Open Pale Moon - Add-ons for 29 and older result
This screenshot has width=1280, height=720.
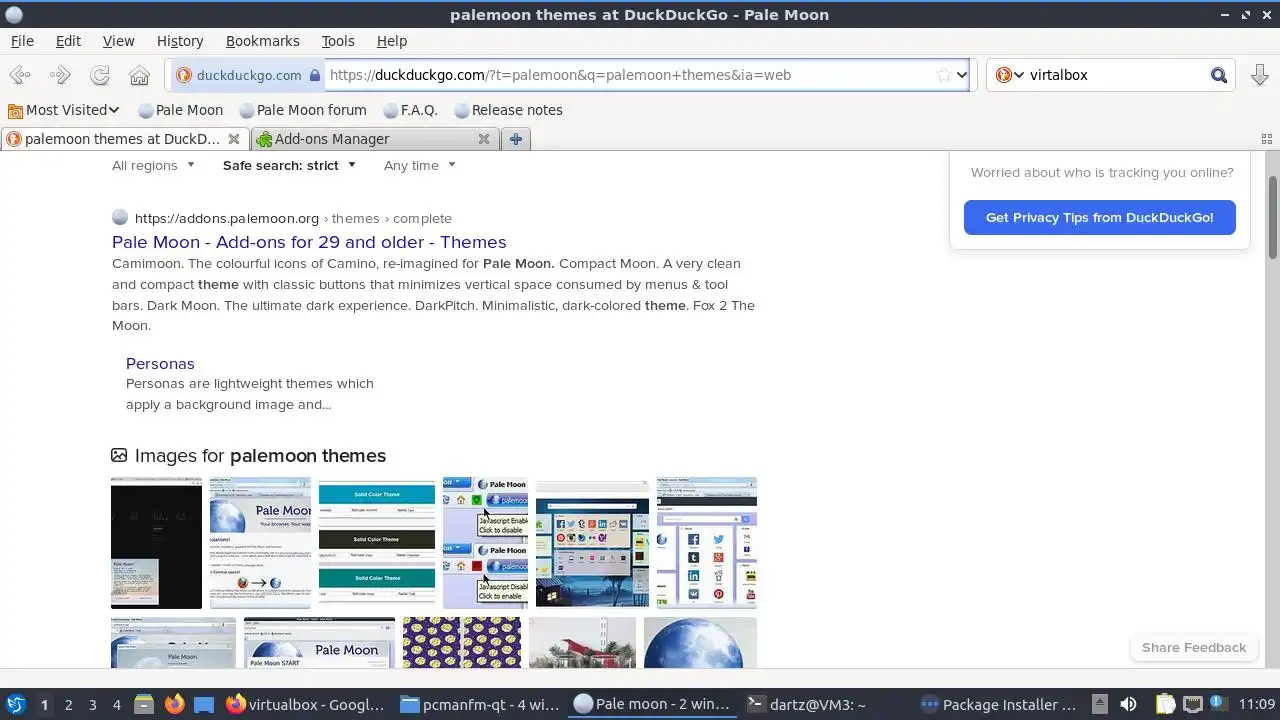309,242
